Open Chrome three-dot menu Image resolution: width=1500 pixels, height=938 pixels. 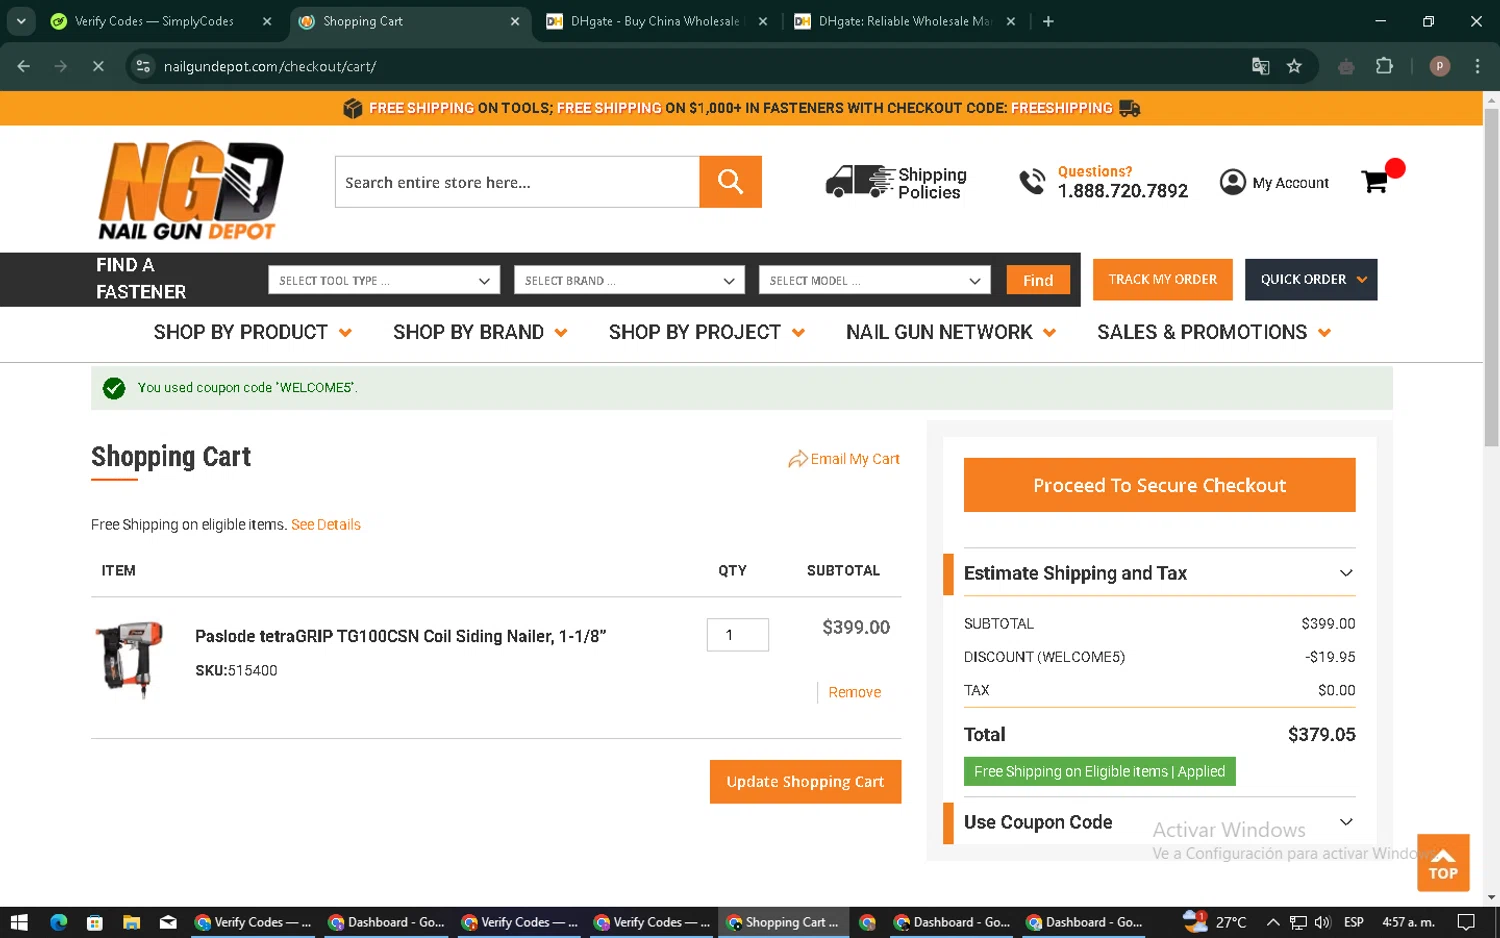(1477, 66)
